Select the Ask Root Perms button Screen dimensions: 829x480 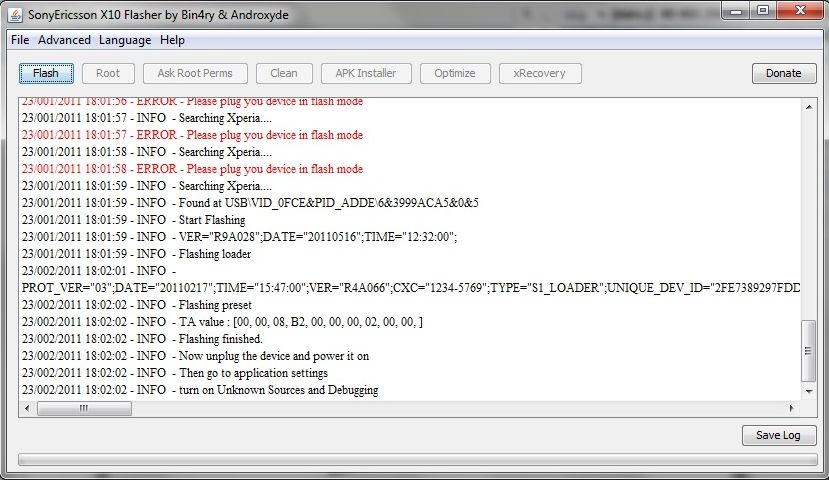click(x=195, y=73)
